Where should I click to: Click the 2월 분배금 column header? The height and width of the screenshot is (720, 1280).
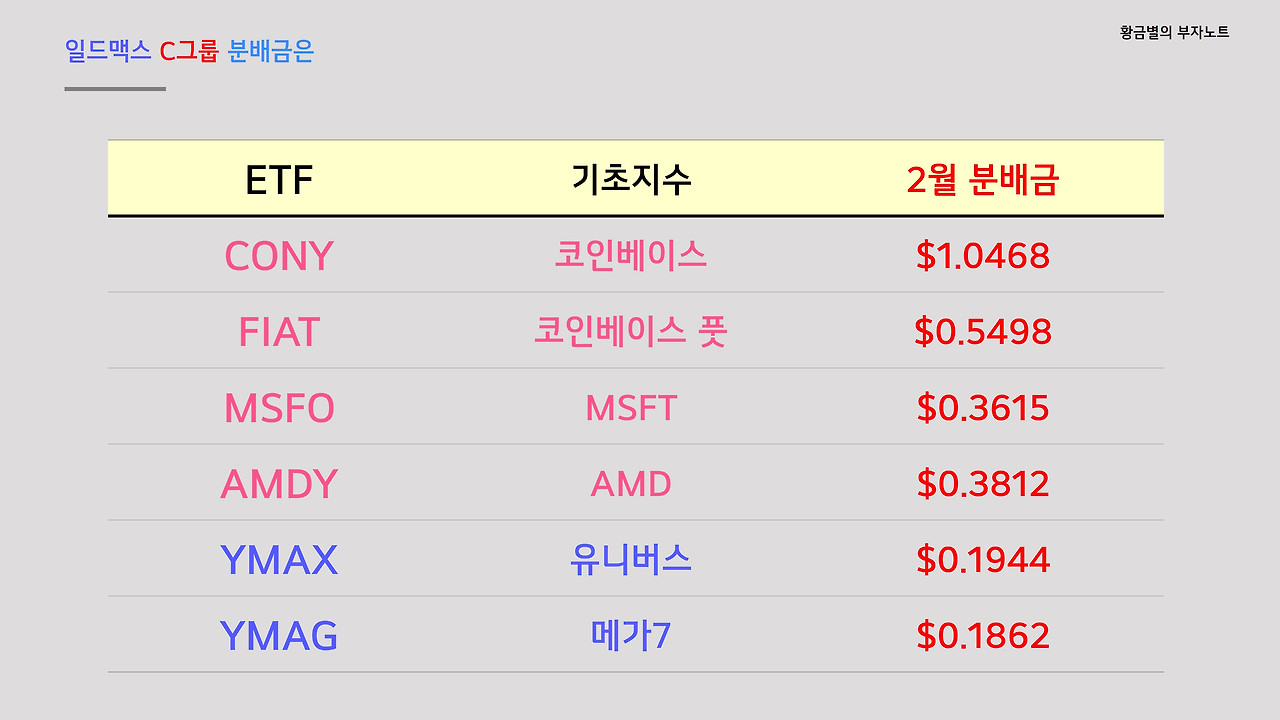[x=982, y=180]
